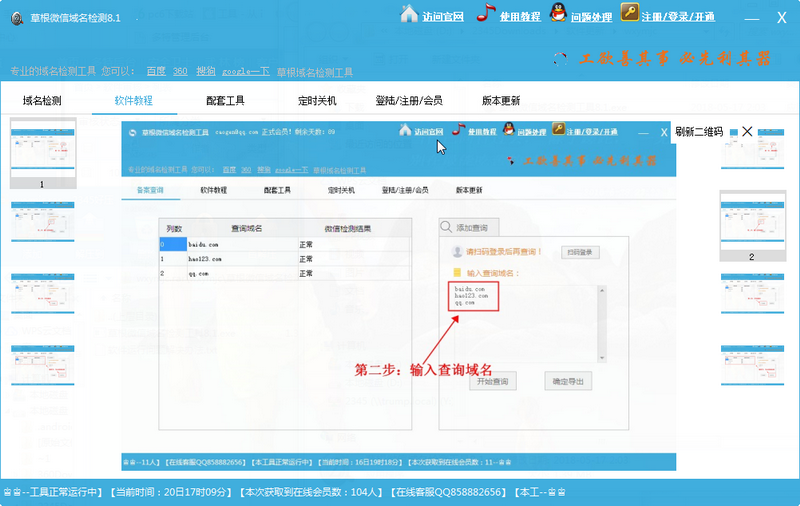The width and height of the screenshot is (800, 506).
Task: Click the 草根域名检测工具 text in the header
Action: point(314,72)
